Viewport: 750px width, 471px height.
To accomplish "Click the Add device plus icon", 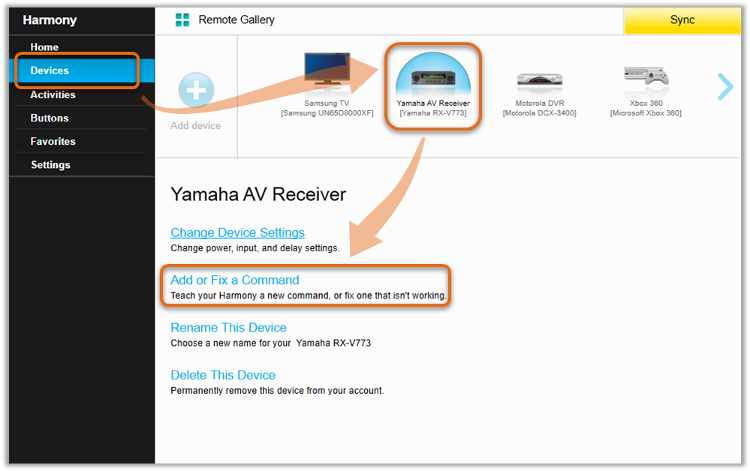I will (x=196, y=89).
